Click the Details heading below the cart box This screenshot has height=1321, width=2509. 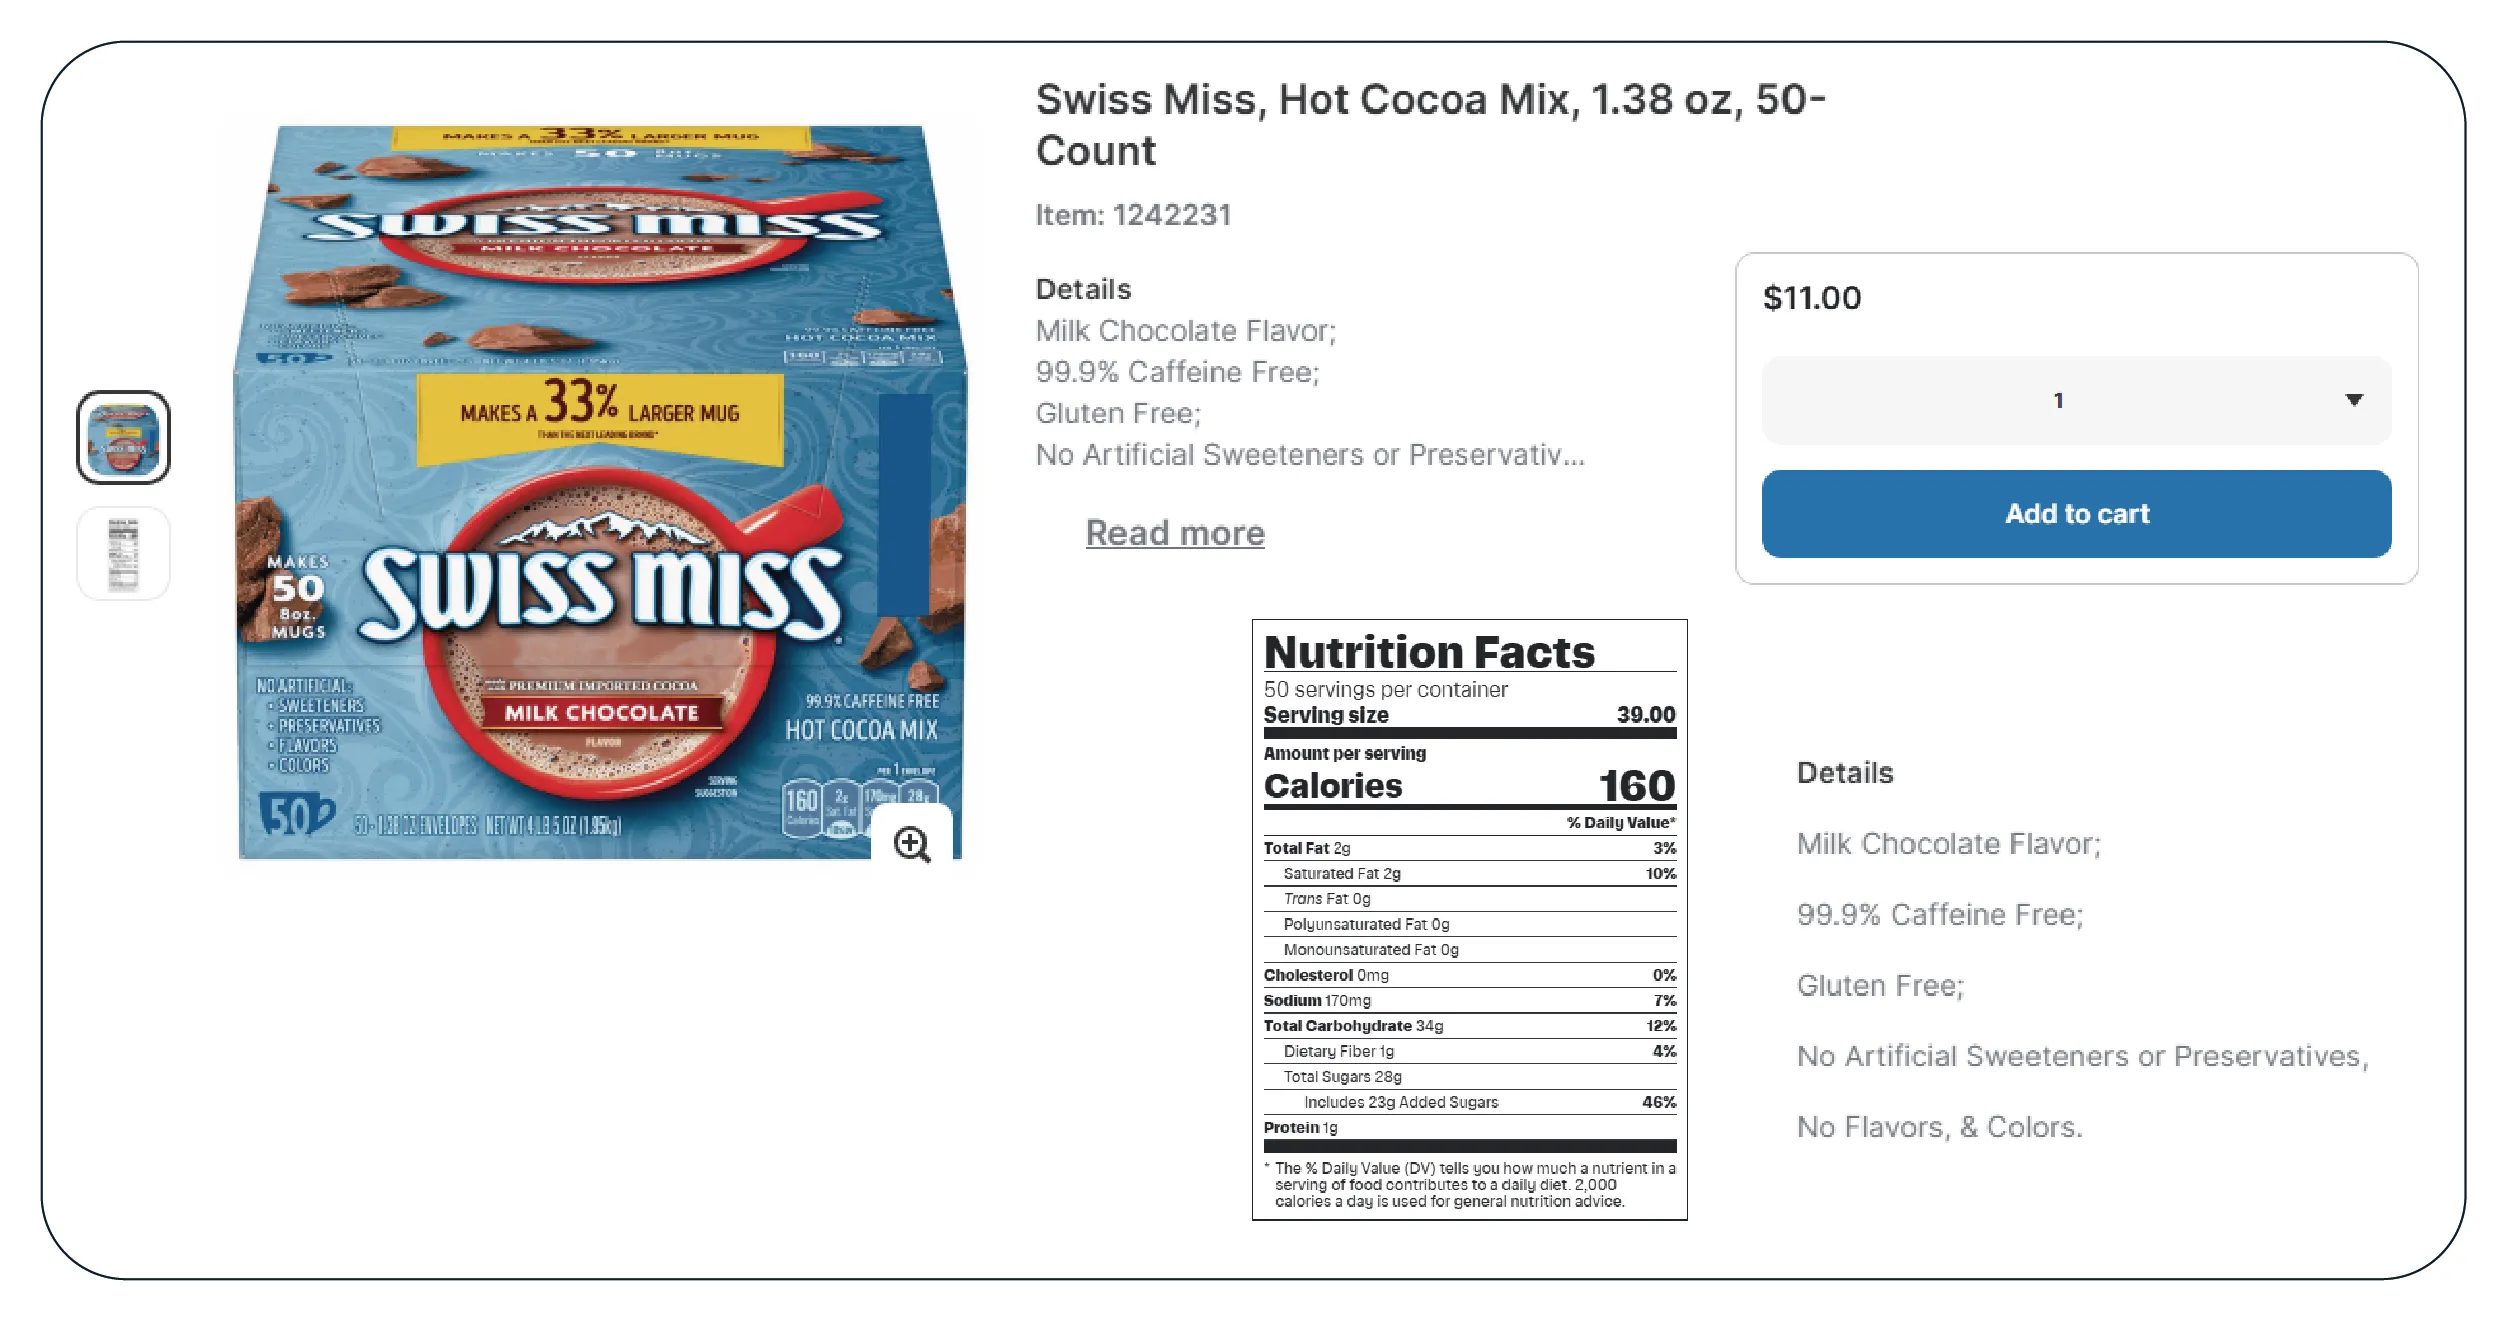pos(1845,773)
